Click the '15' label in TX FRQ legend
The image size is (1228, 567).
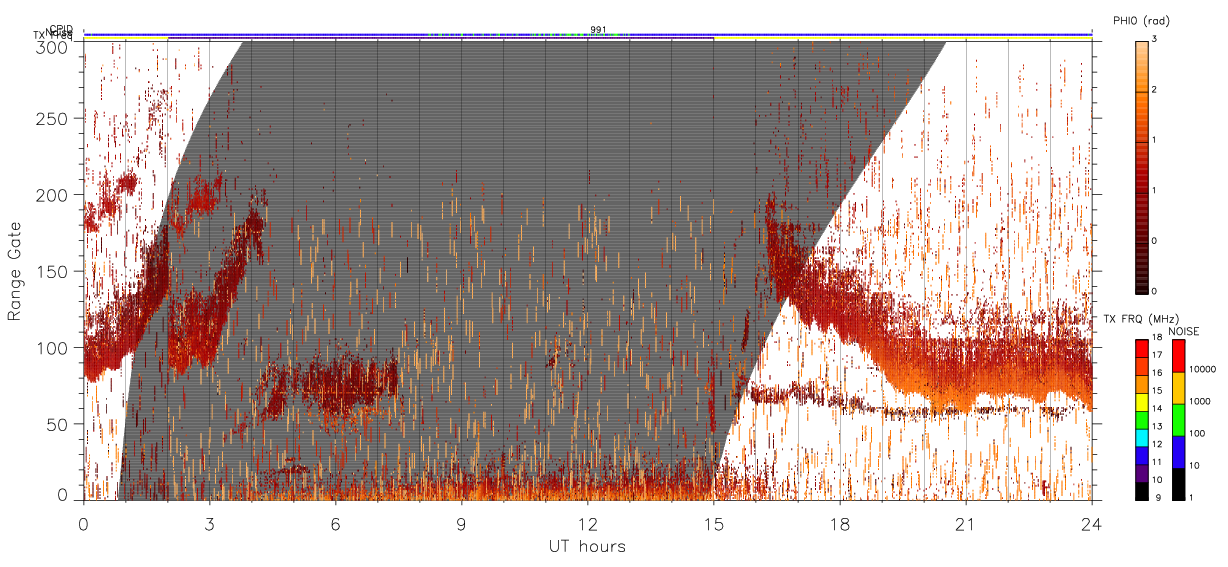(1158, 391)
